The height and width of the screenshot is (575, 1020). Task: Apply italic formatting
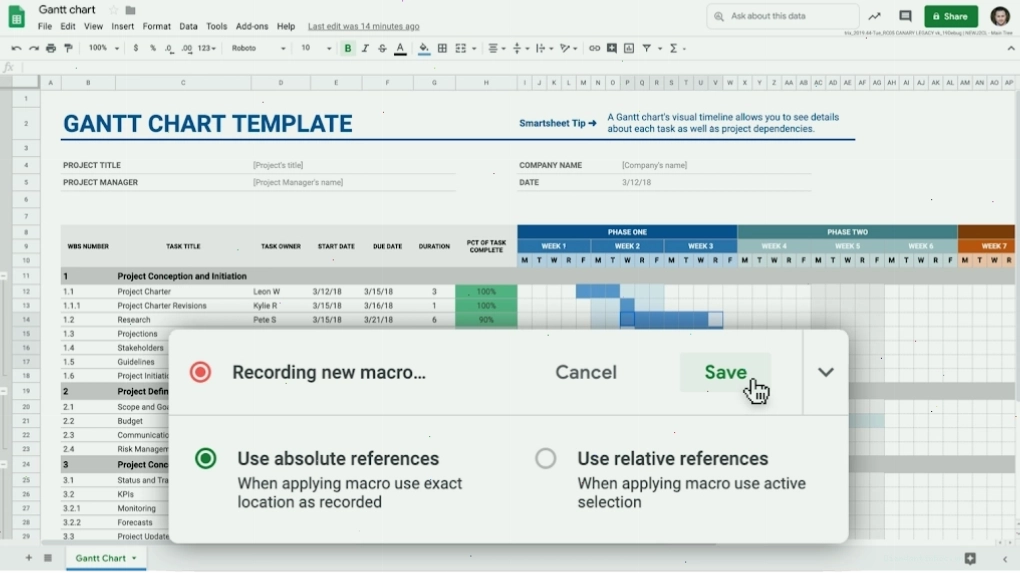(x=365, y=48)
